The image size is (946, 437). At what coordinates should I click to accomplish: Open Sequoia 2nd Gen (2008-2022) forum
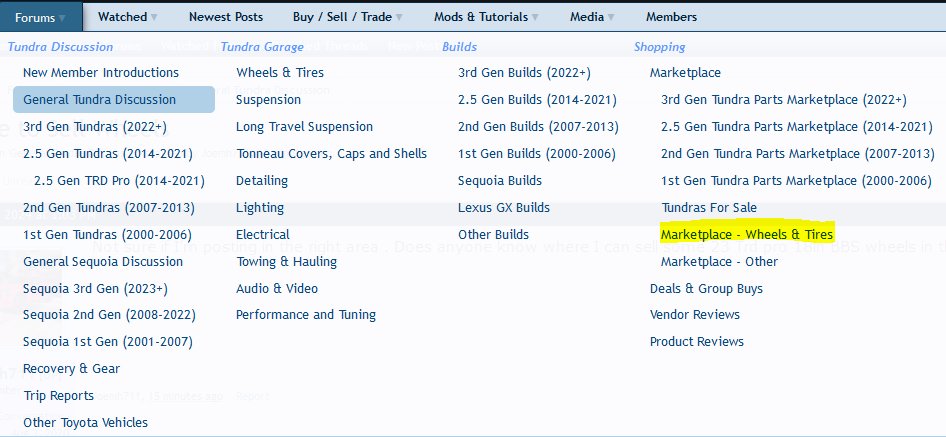[109, 314]
